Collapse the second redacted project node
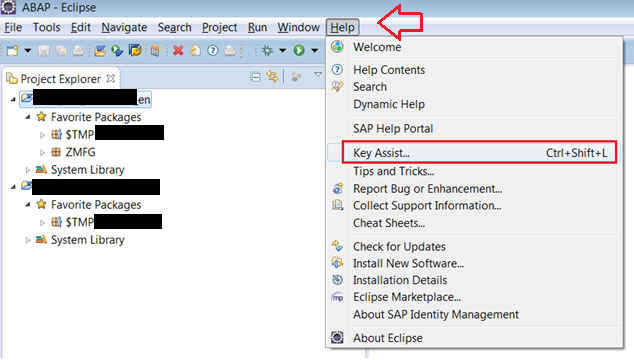Screen dimensions: 634x360 (13, 187)
